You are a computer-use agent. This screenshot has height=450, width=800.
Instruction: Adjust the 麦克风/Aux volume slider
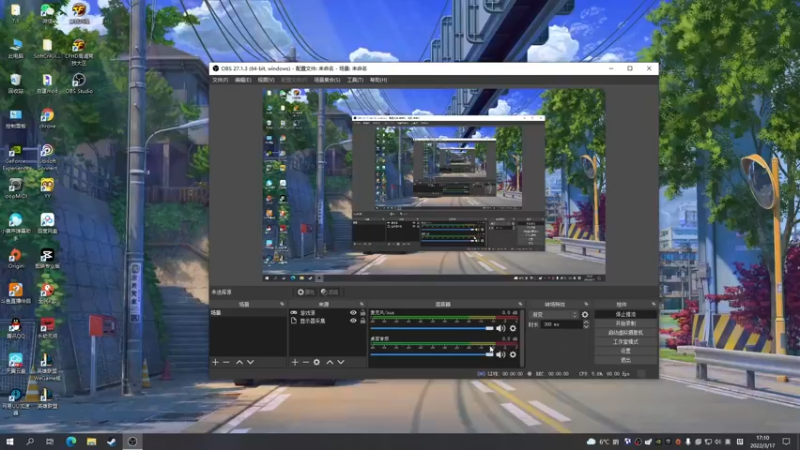[x=432, y=329]
